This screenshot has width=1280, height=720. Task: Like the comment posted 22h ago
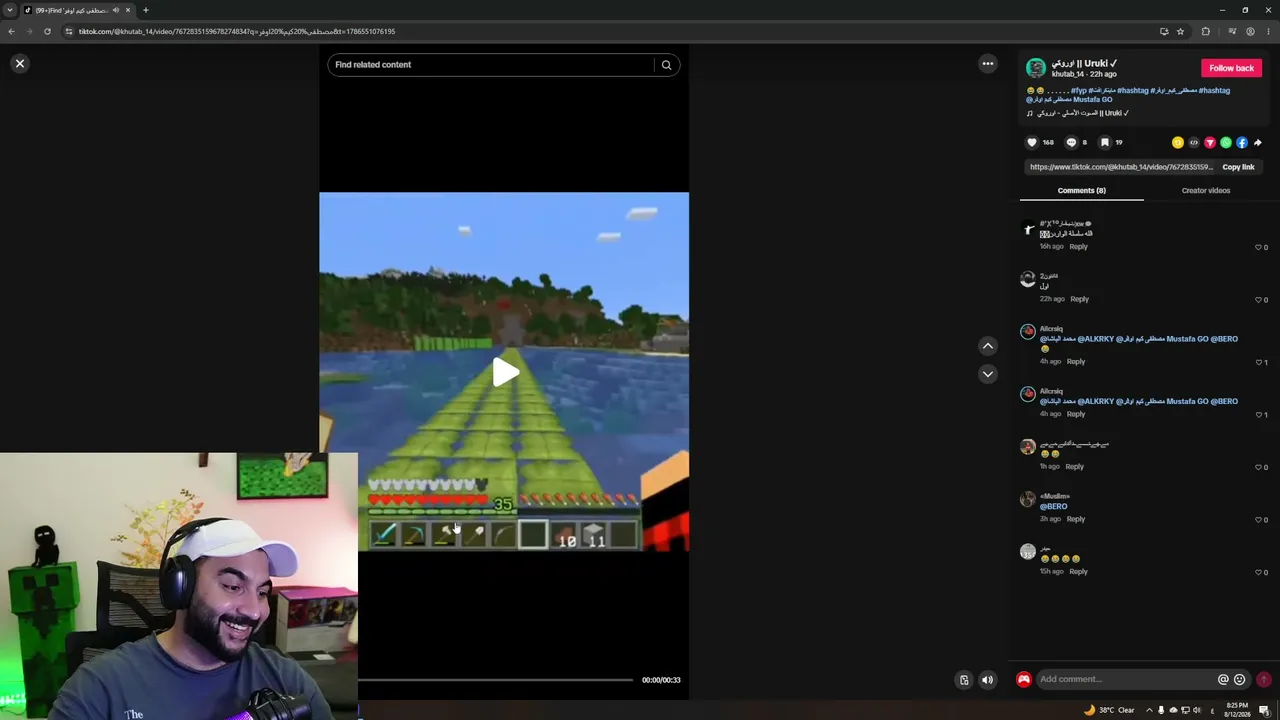pos(1259,300)
